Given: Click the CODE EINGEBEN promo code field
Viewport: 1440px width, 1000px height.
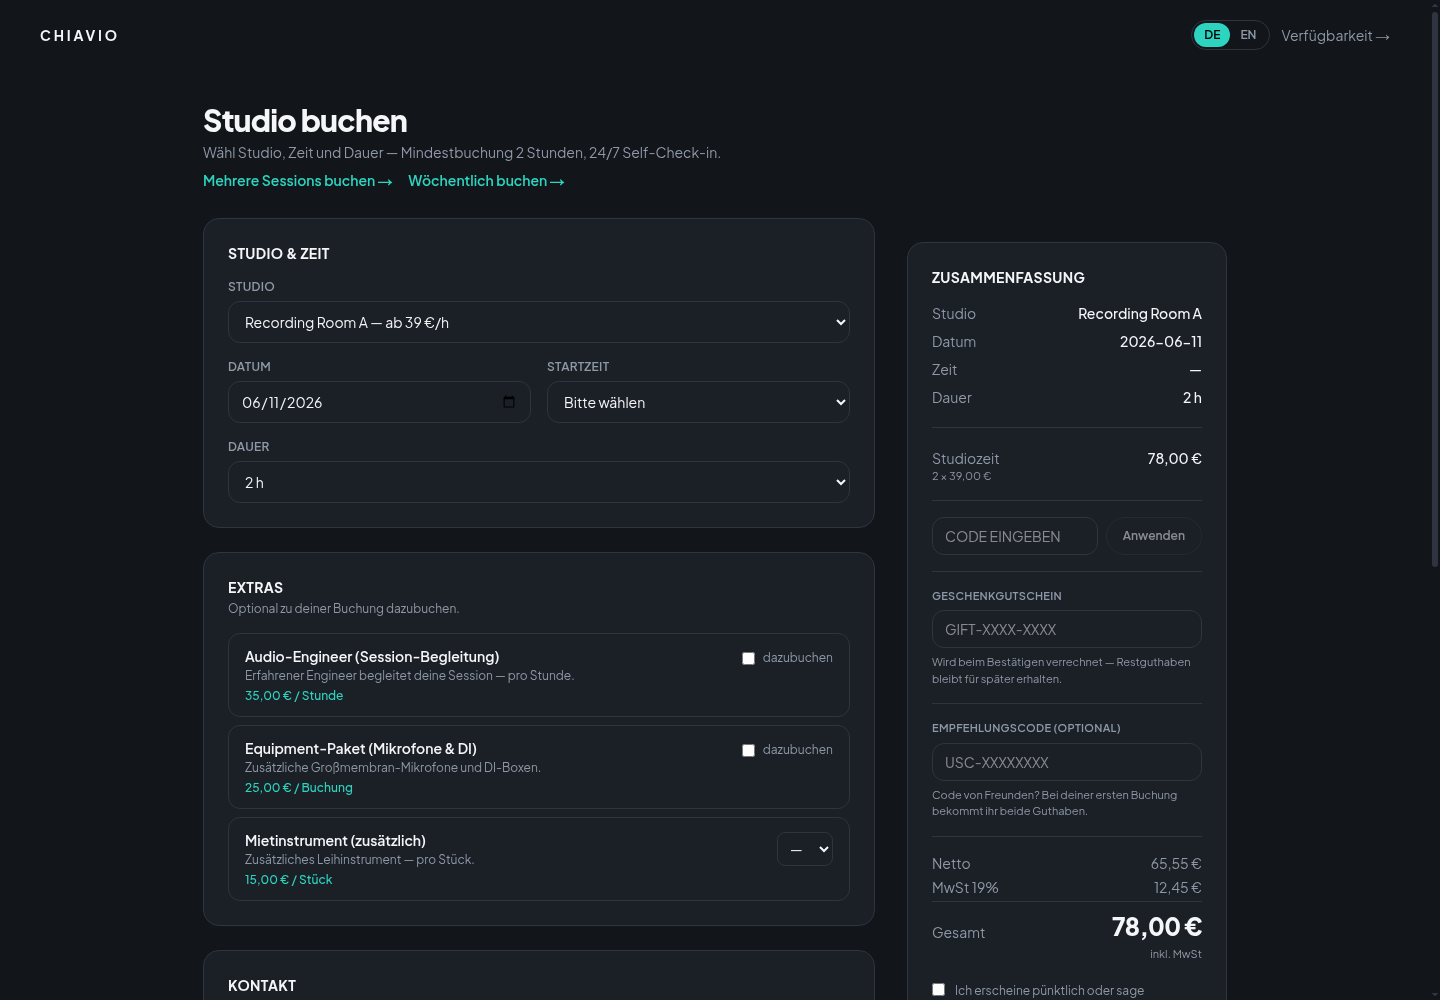Looking at the screenshot, I should (x=1015, y=536).
